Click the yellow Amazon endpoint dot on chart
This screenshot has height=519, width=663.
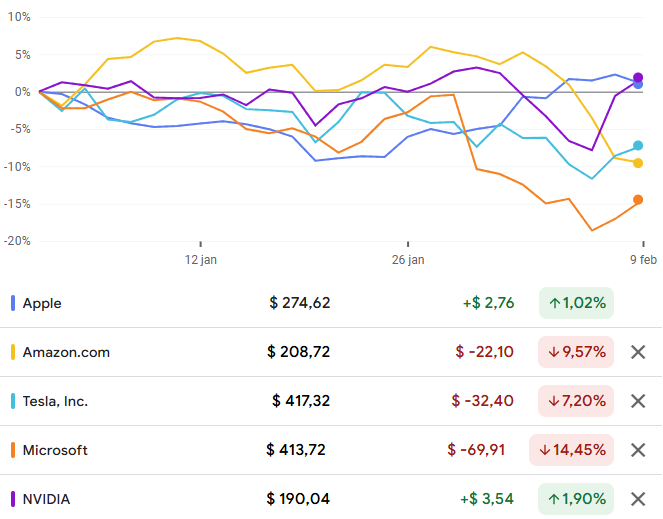[x=638, y=163]
